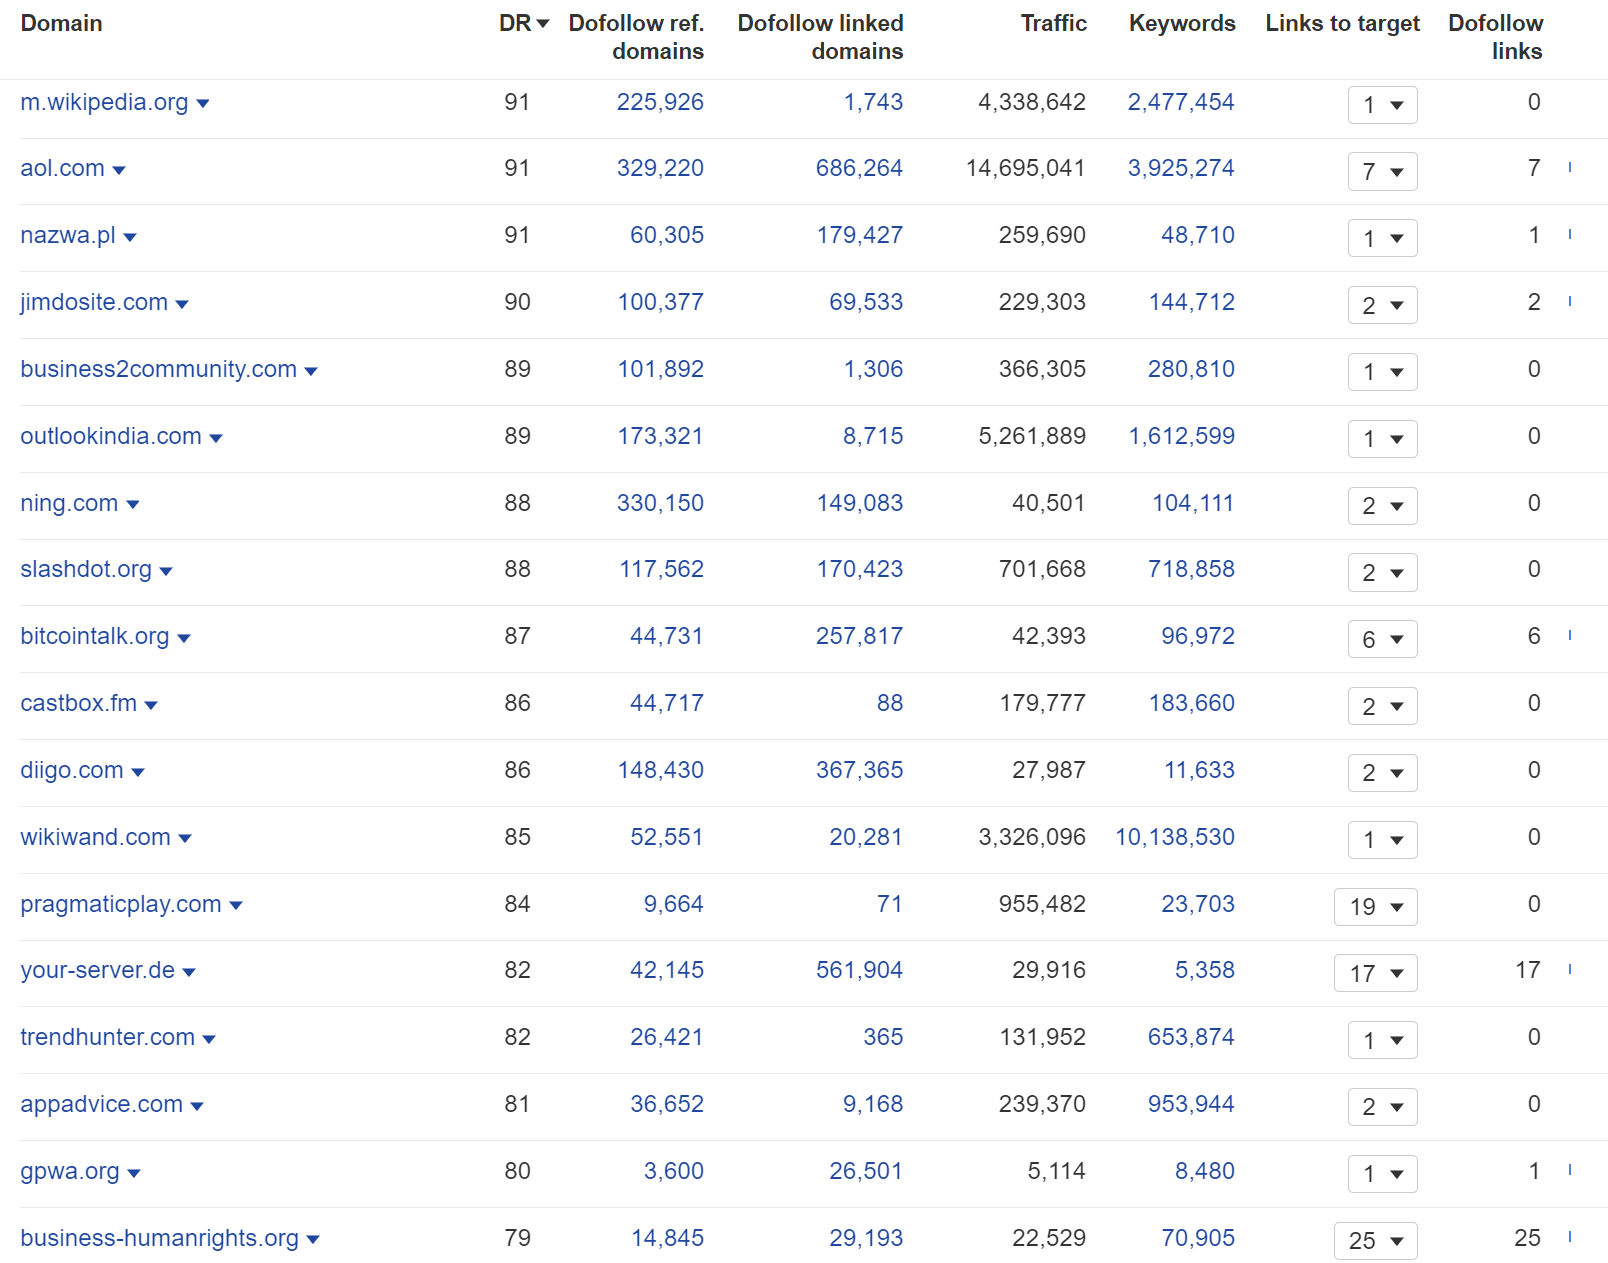The width and height of the screenshot is (1608, 1263).
Task: Open wikiwand.com domain link
Action: pyautogui.click(x=95, y=837)
